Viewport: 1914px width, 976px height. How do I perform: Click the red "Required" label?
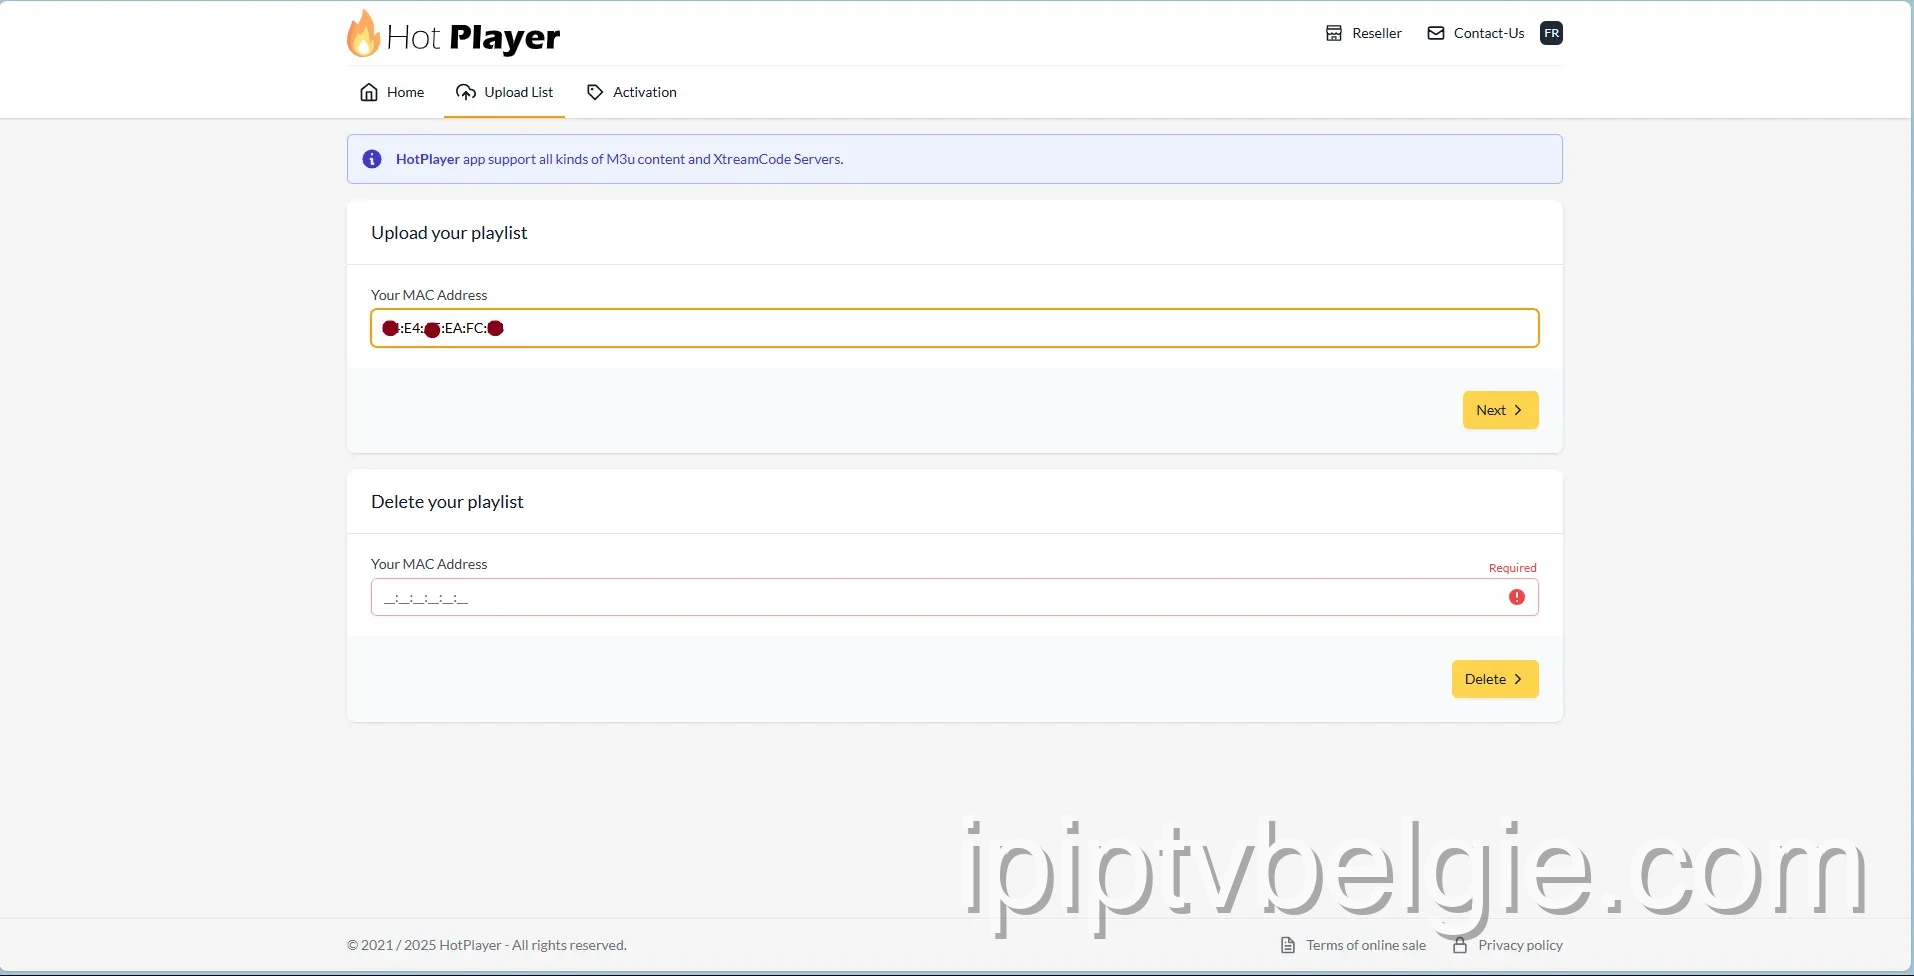[1512, 568]
